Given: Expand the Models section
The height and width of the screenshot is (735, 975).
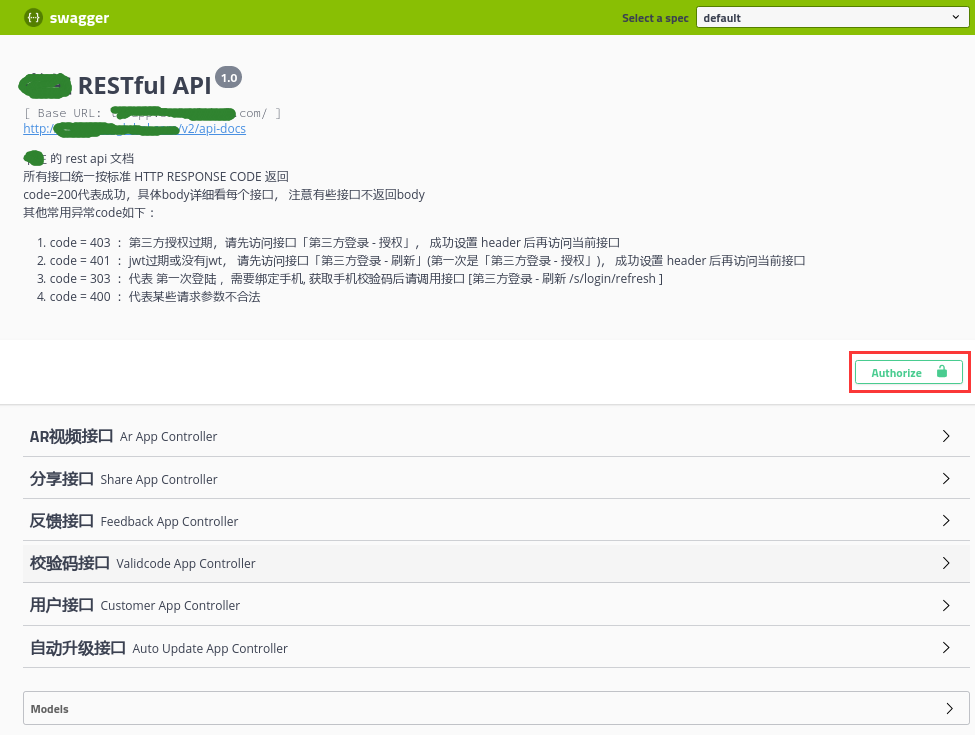Looking at the screenshot, I should [x=50, y=709].
